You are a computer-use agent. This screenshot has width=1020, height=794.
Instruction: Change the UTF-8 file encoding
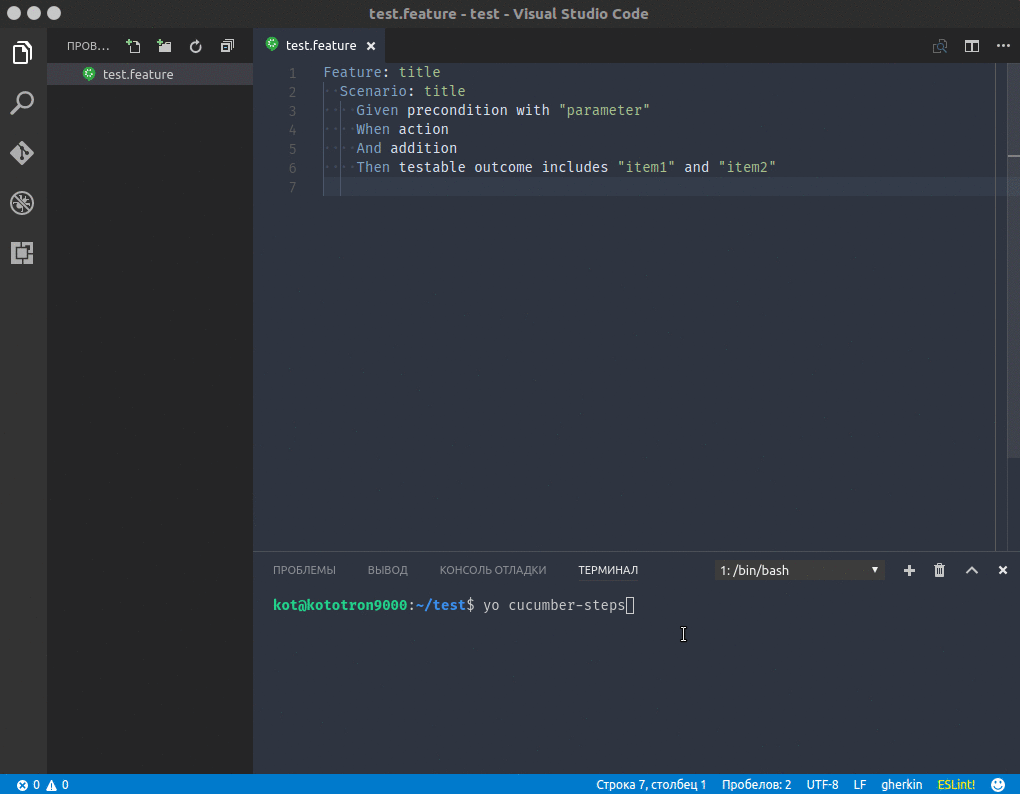pos(822,785)
